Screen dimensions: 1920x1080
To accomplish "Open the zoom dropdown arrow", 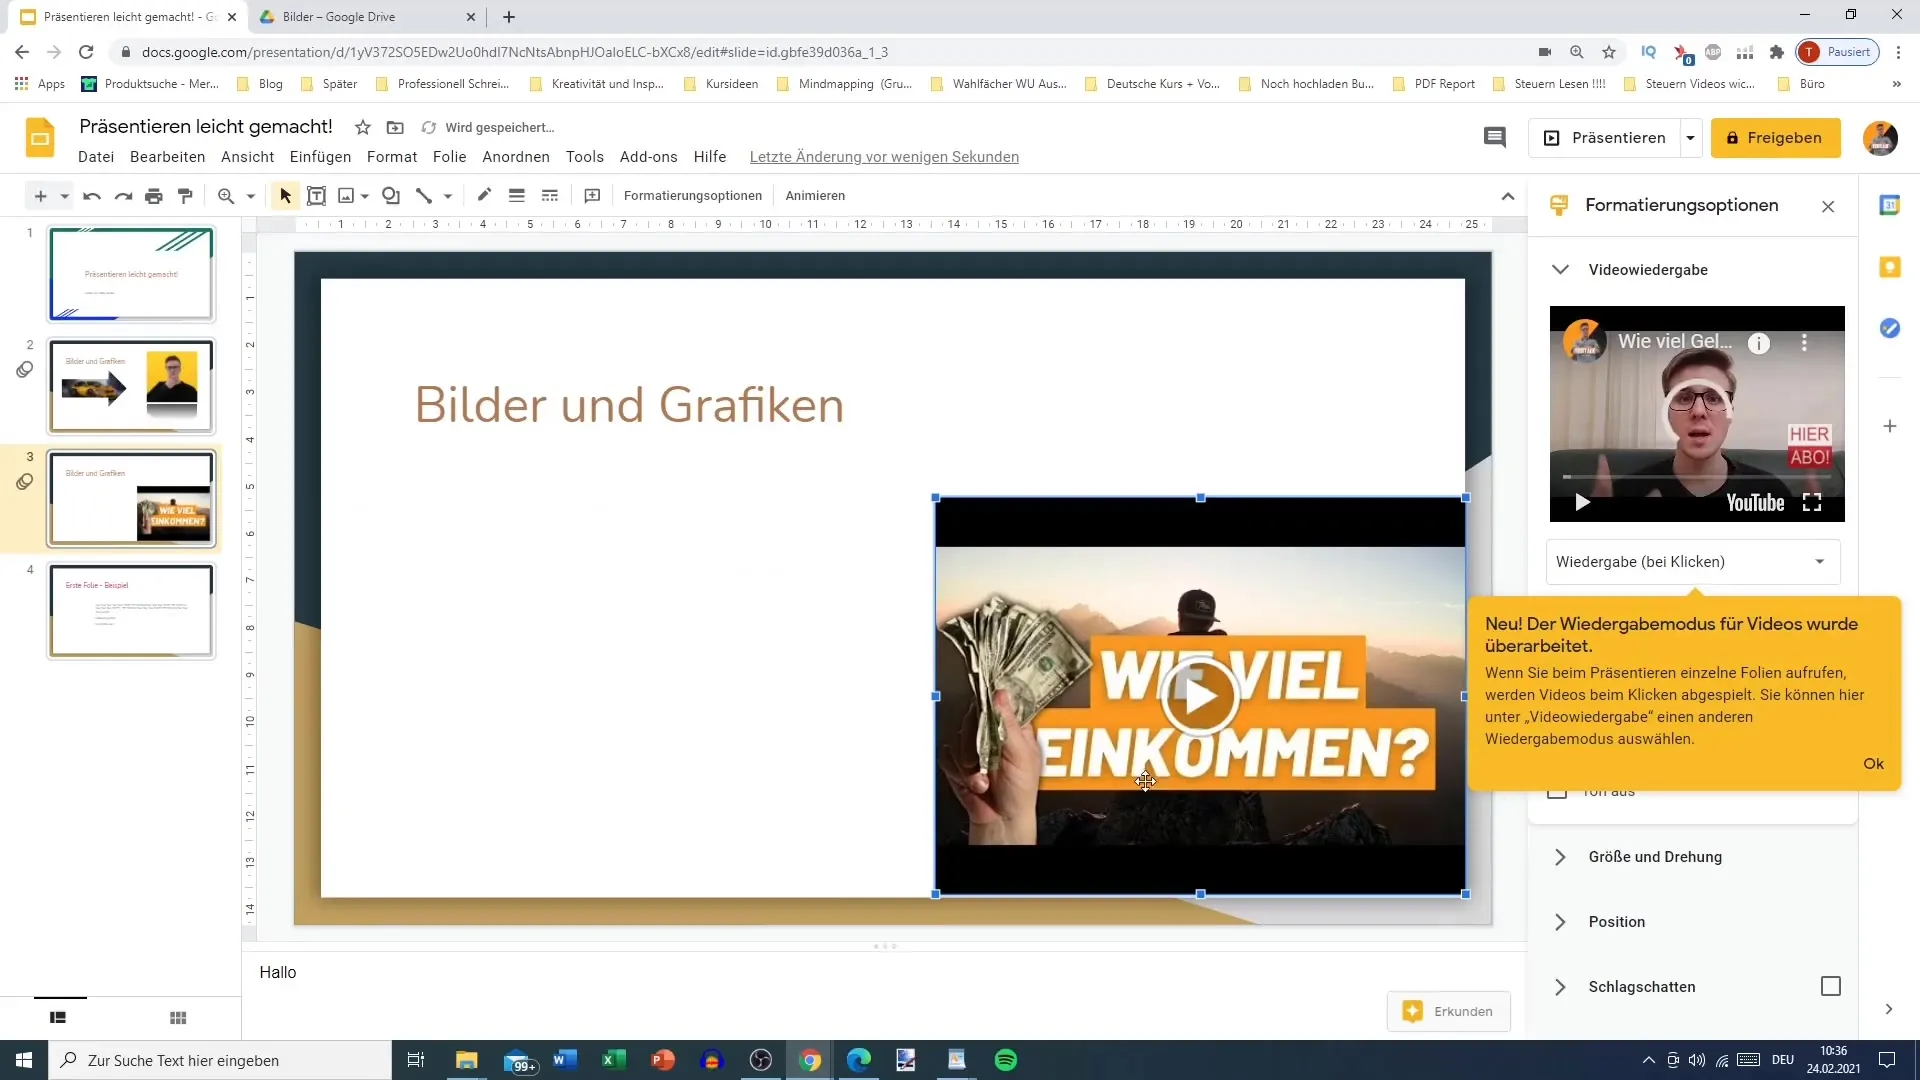I will click(250, 196).
